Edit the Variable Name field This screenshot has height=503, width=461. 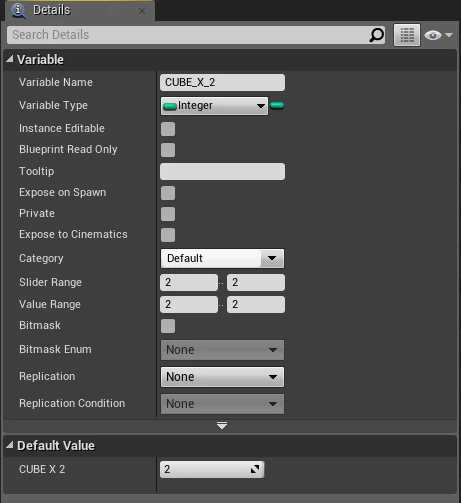point(222,82)
